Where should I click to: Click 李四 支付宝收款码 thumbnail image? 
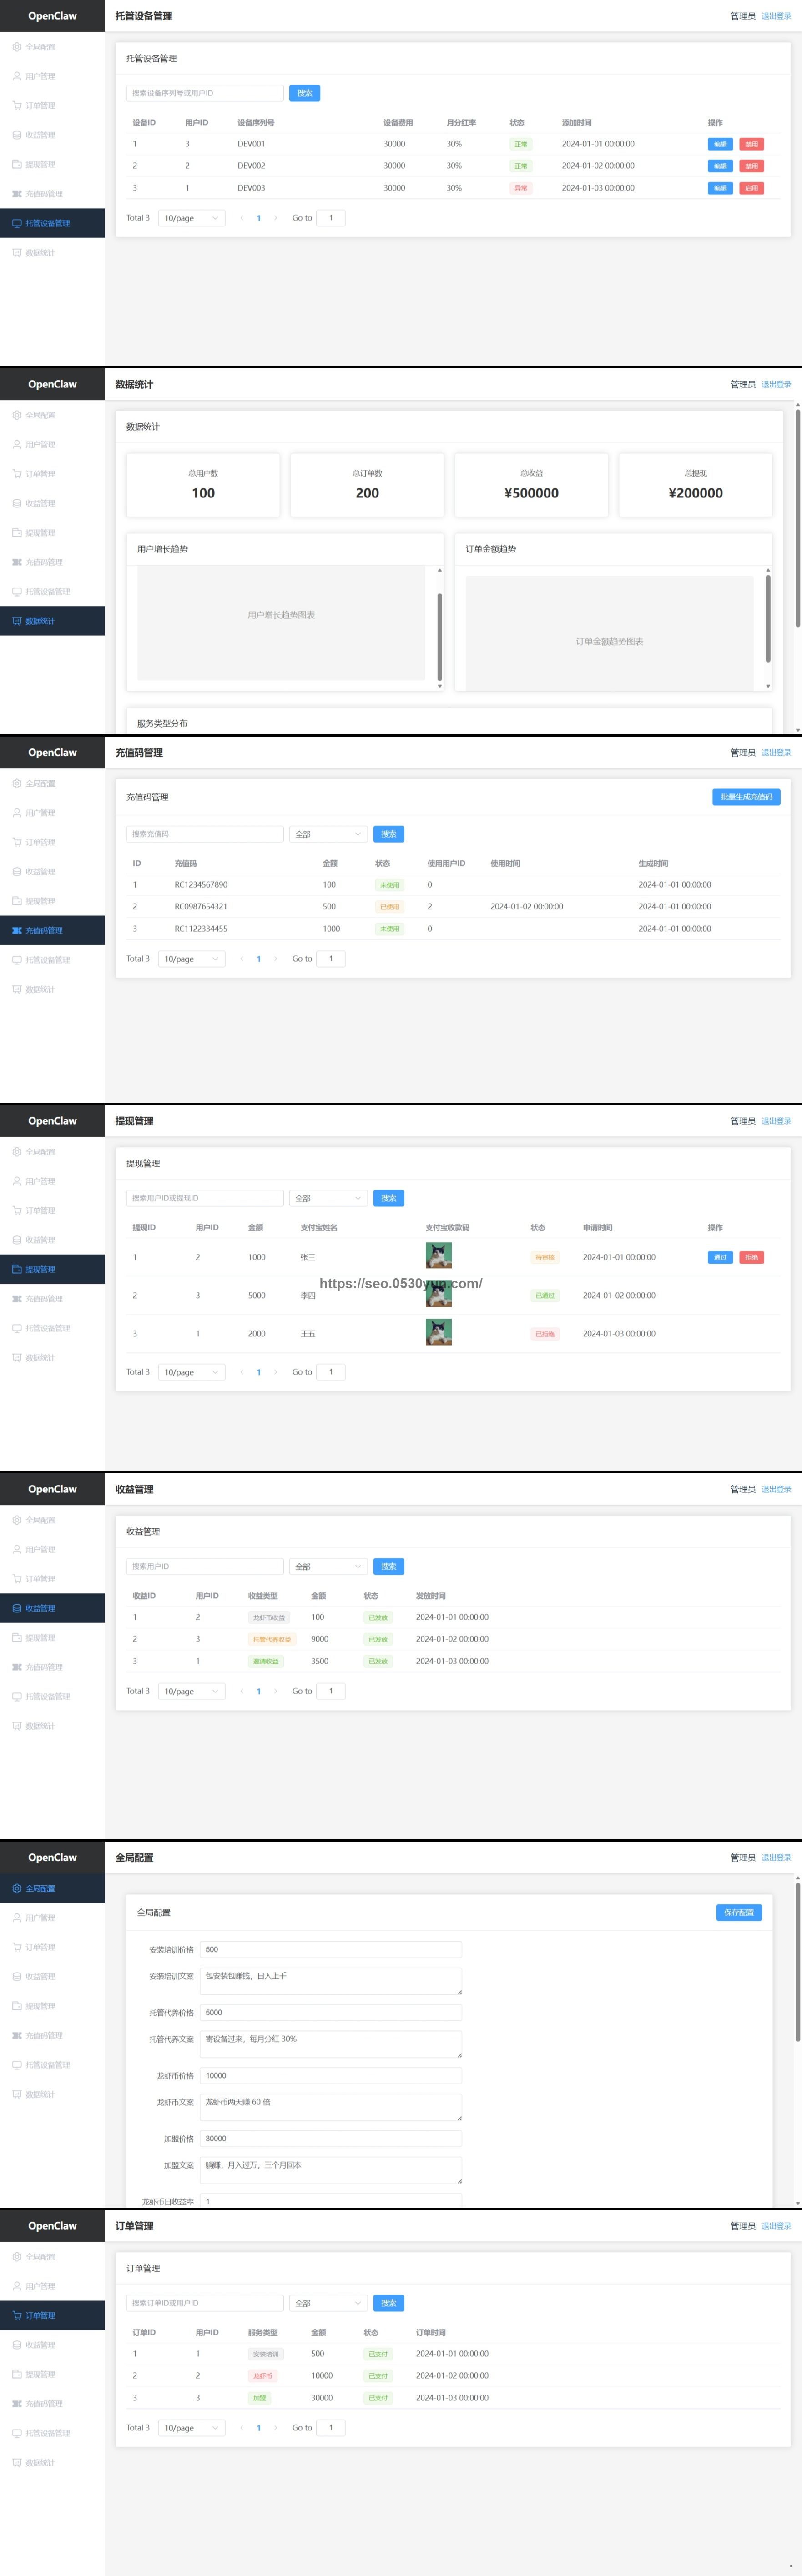pyautogui.click(x=439, y=1295)
